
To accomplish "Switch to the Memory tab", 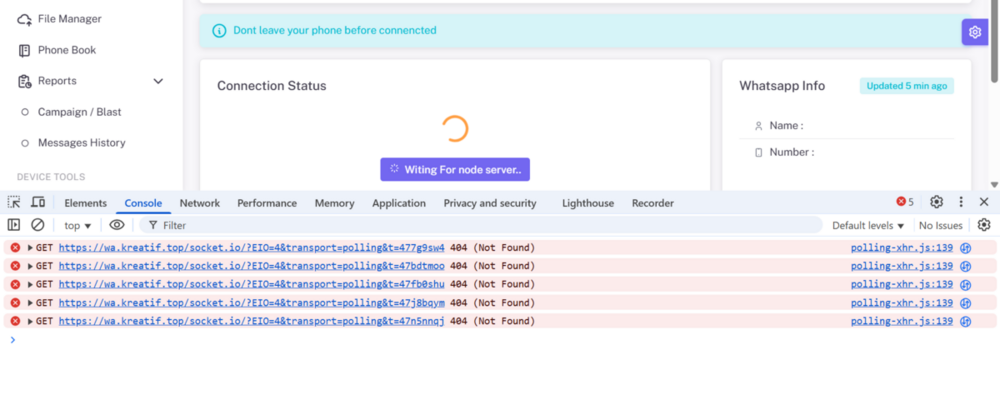I will [334, 203].
